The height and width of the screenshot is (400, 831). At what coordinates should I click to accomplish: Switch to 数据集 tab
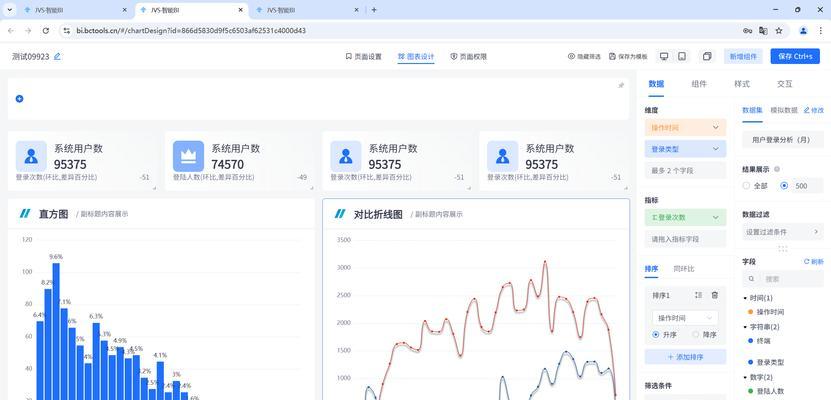point(752,110)
